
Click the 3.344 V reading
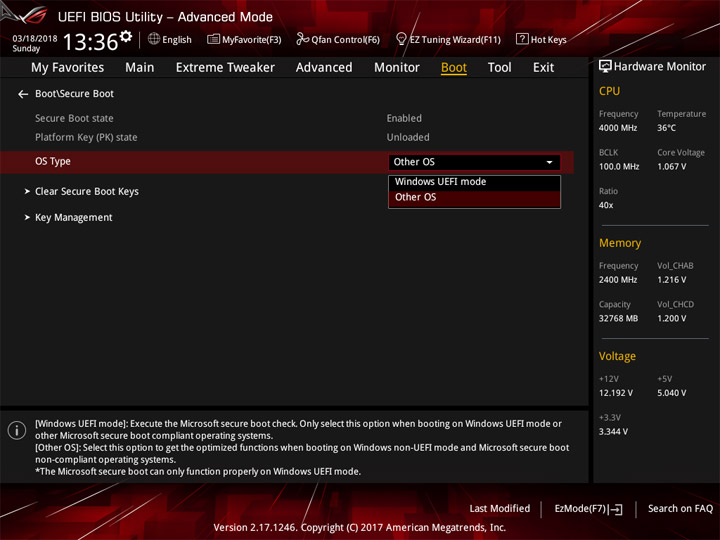[x=613, y=432]
